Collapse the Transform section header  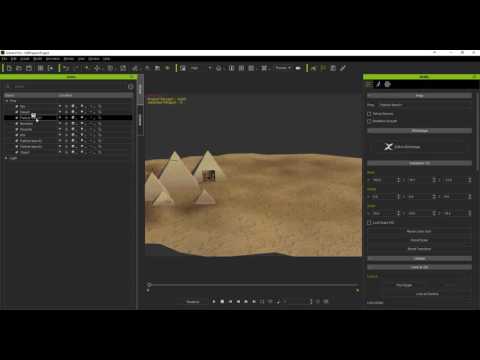point(419,163)
